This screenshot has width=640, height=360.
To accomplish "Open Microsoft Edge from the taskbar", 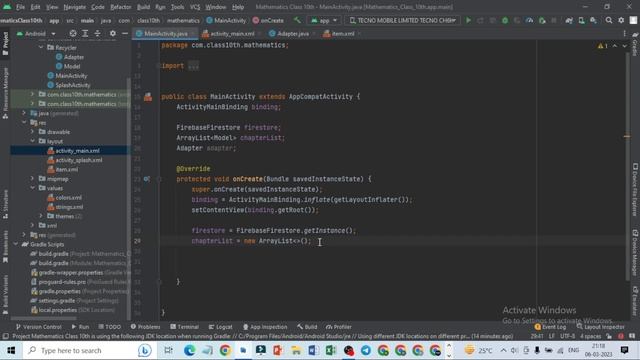I will [x=189, y=350].
